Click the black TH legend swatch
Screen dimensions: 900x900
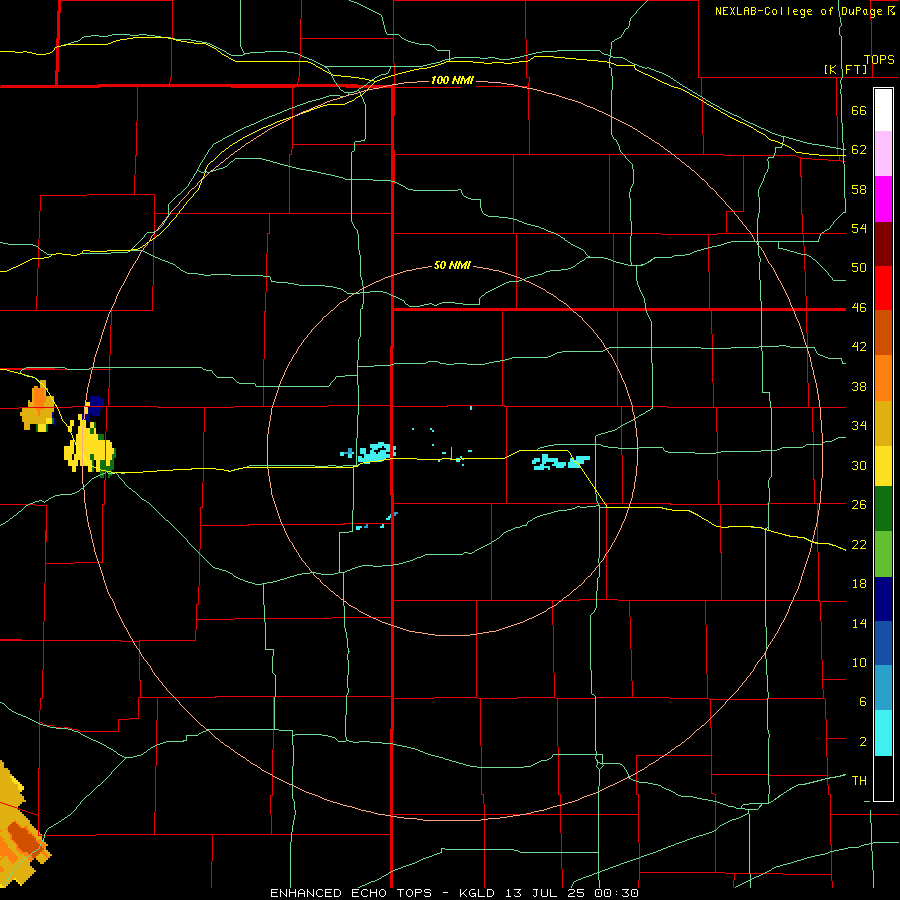point(883,778)
